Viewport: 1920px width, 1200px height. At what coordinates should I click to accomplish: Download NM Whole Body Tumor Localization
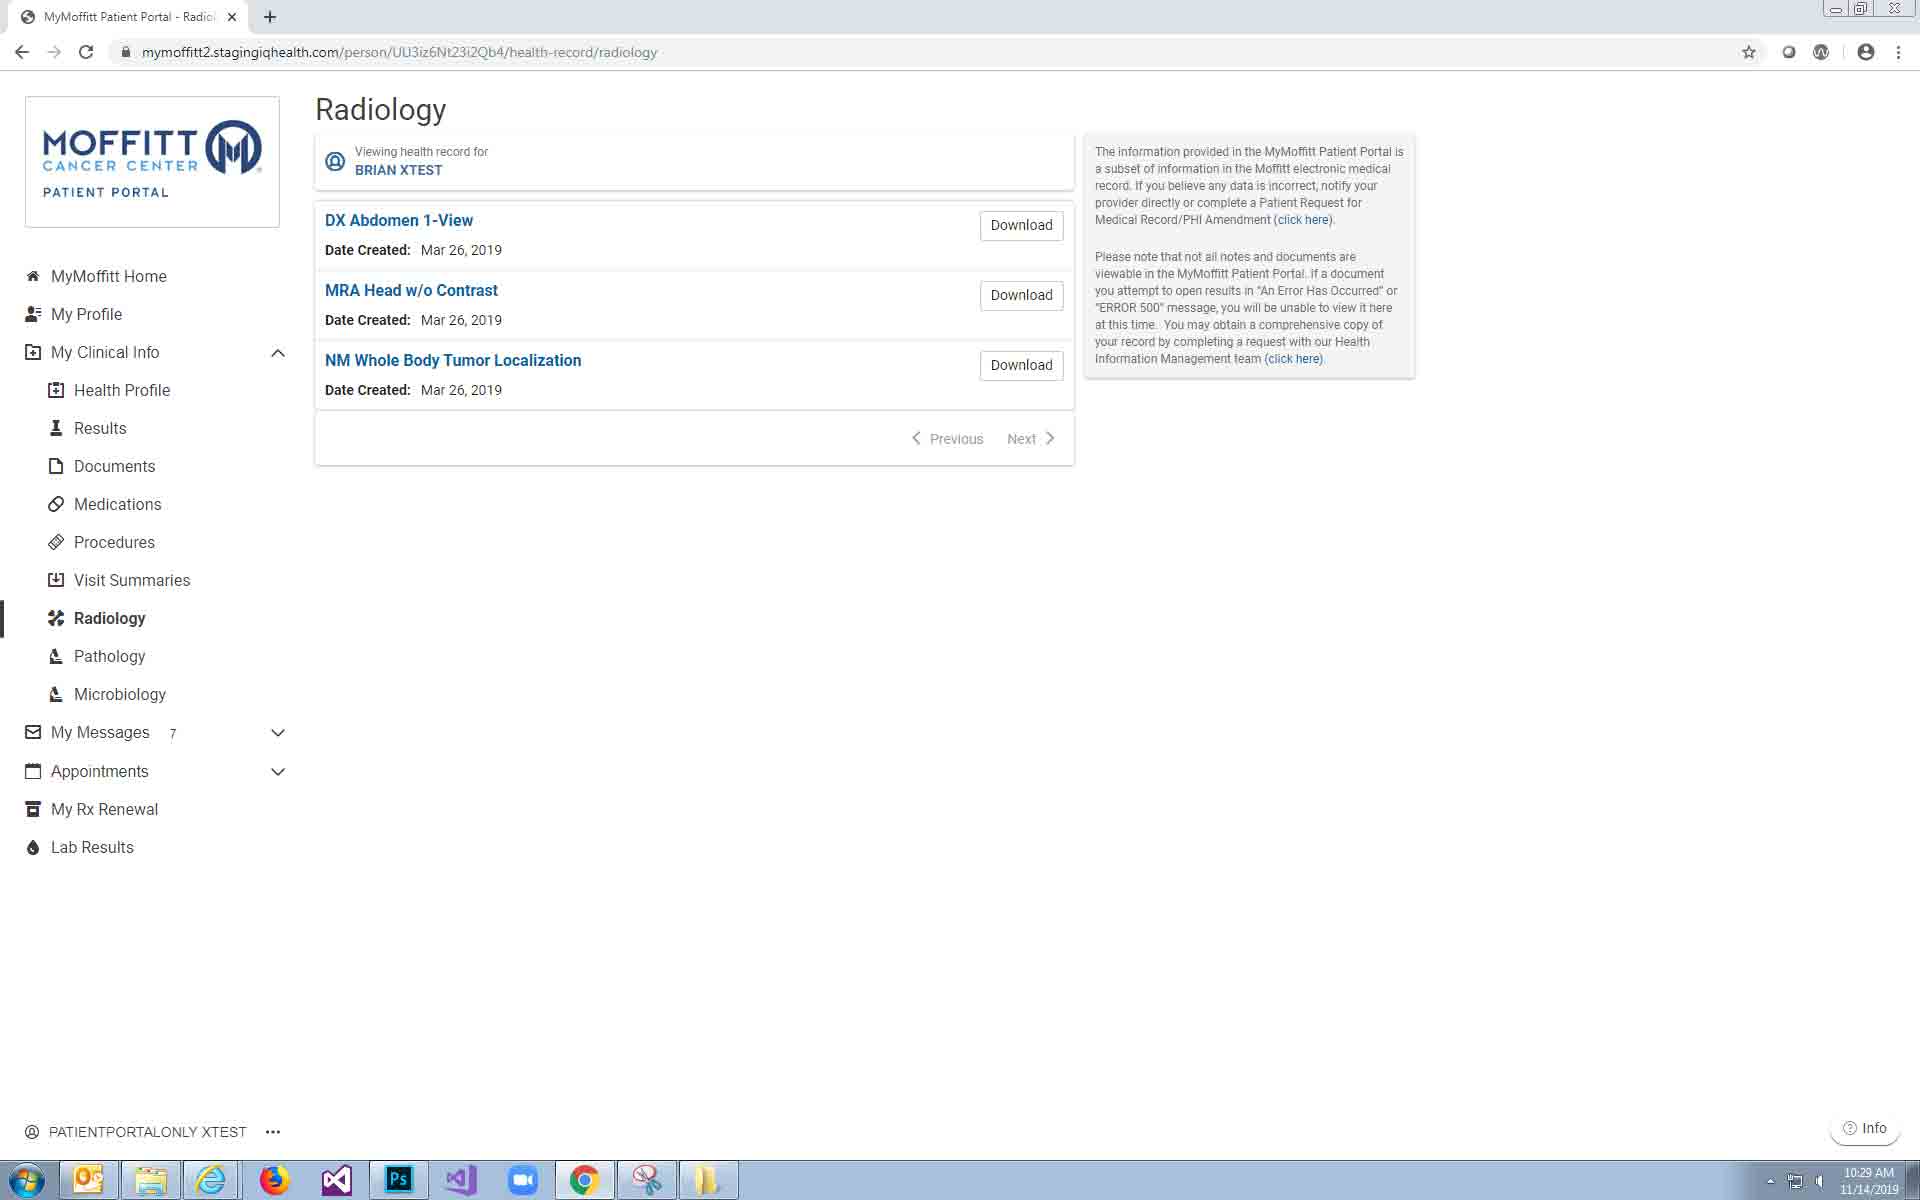tap(1021, 365)
